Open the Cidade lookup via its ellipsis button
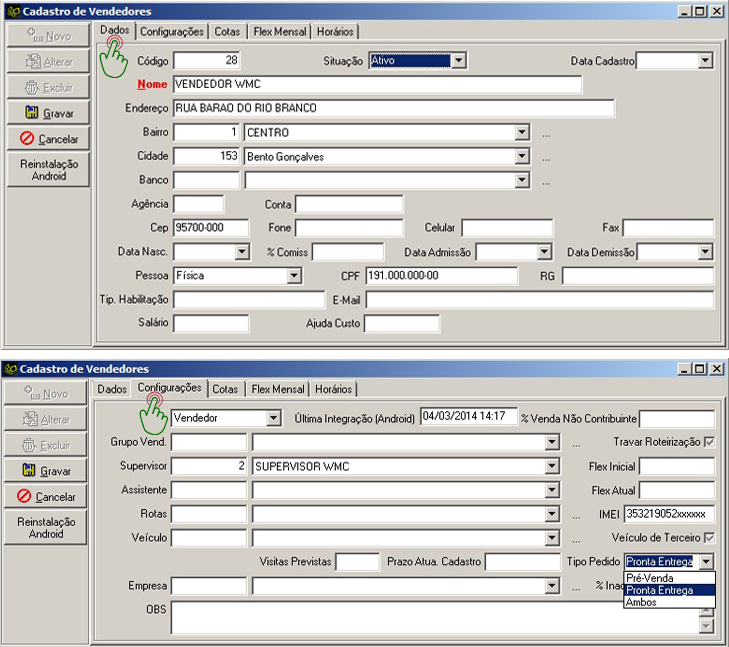 click(546, 157)
